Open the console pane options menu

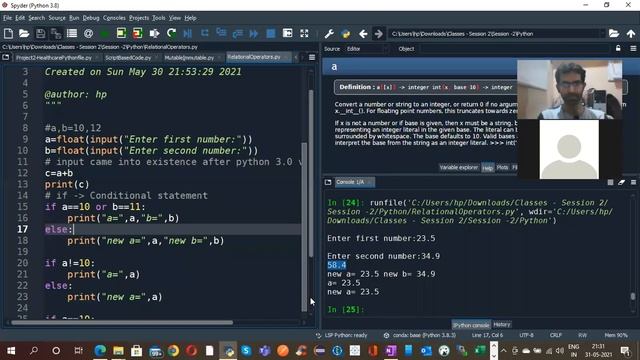(633, 182)
